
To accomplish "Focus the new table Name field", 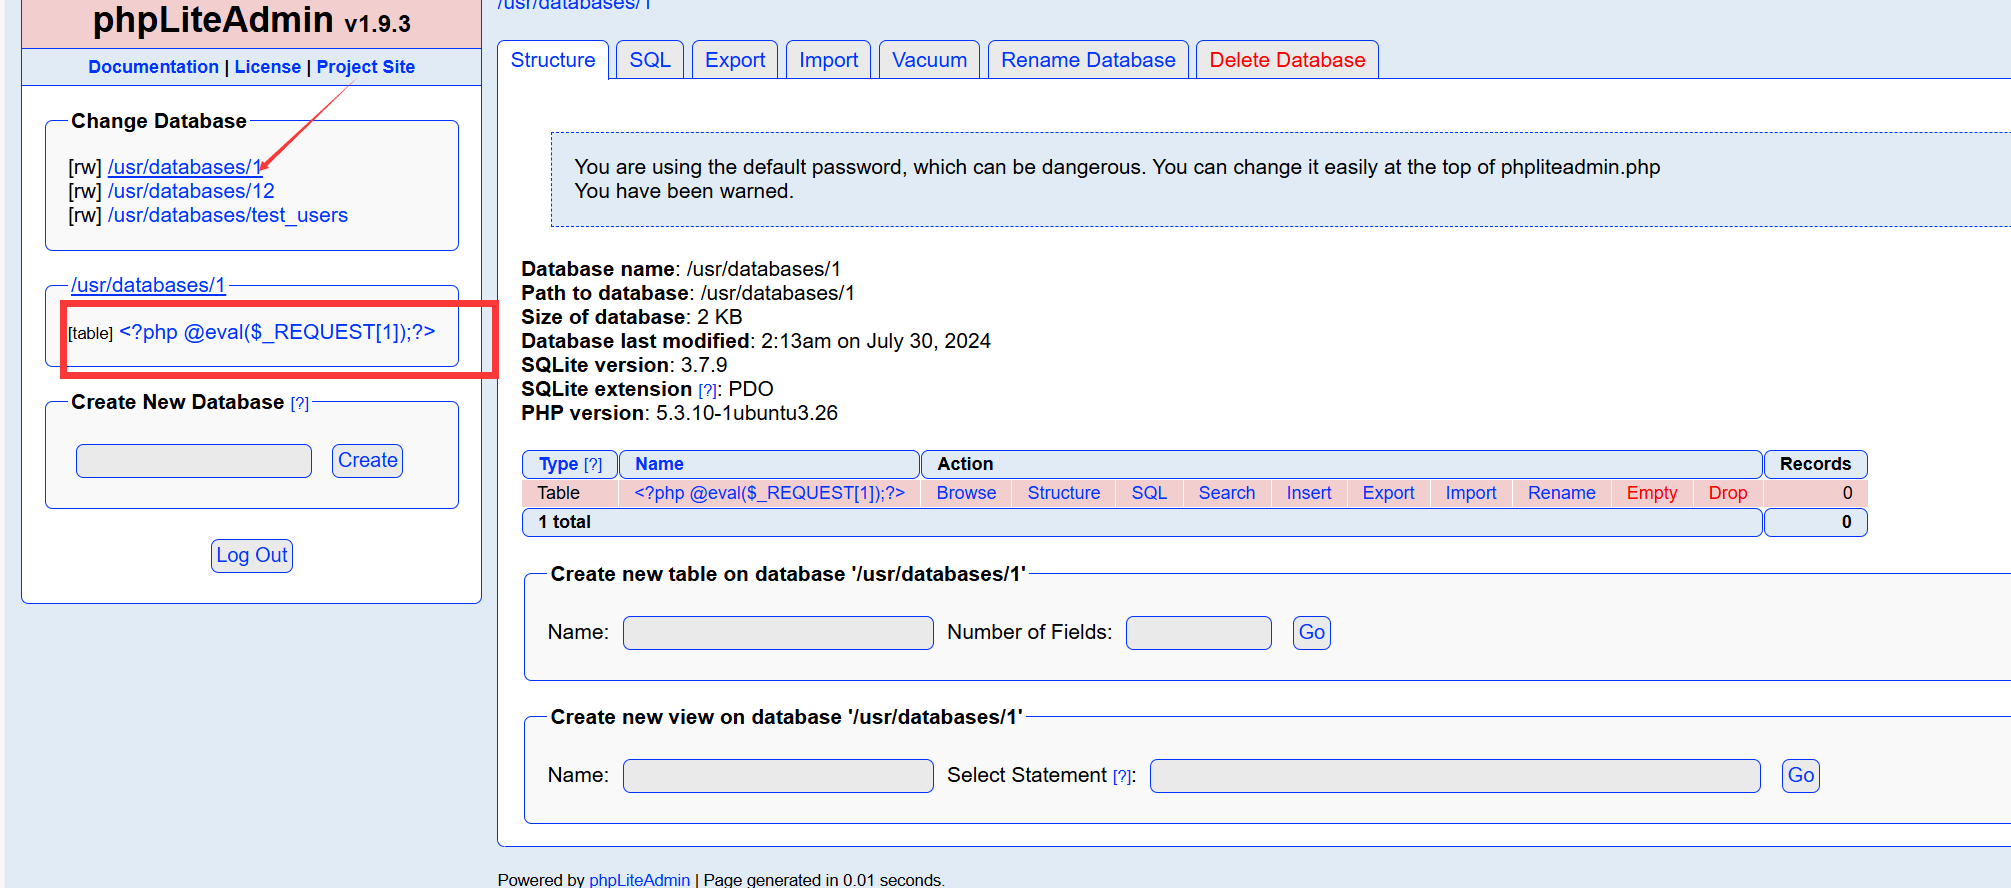I will coord(778,633).
